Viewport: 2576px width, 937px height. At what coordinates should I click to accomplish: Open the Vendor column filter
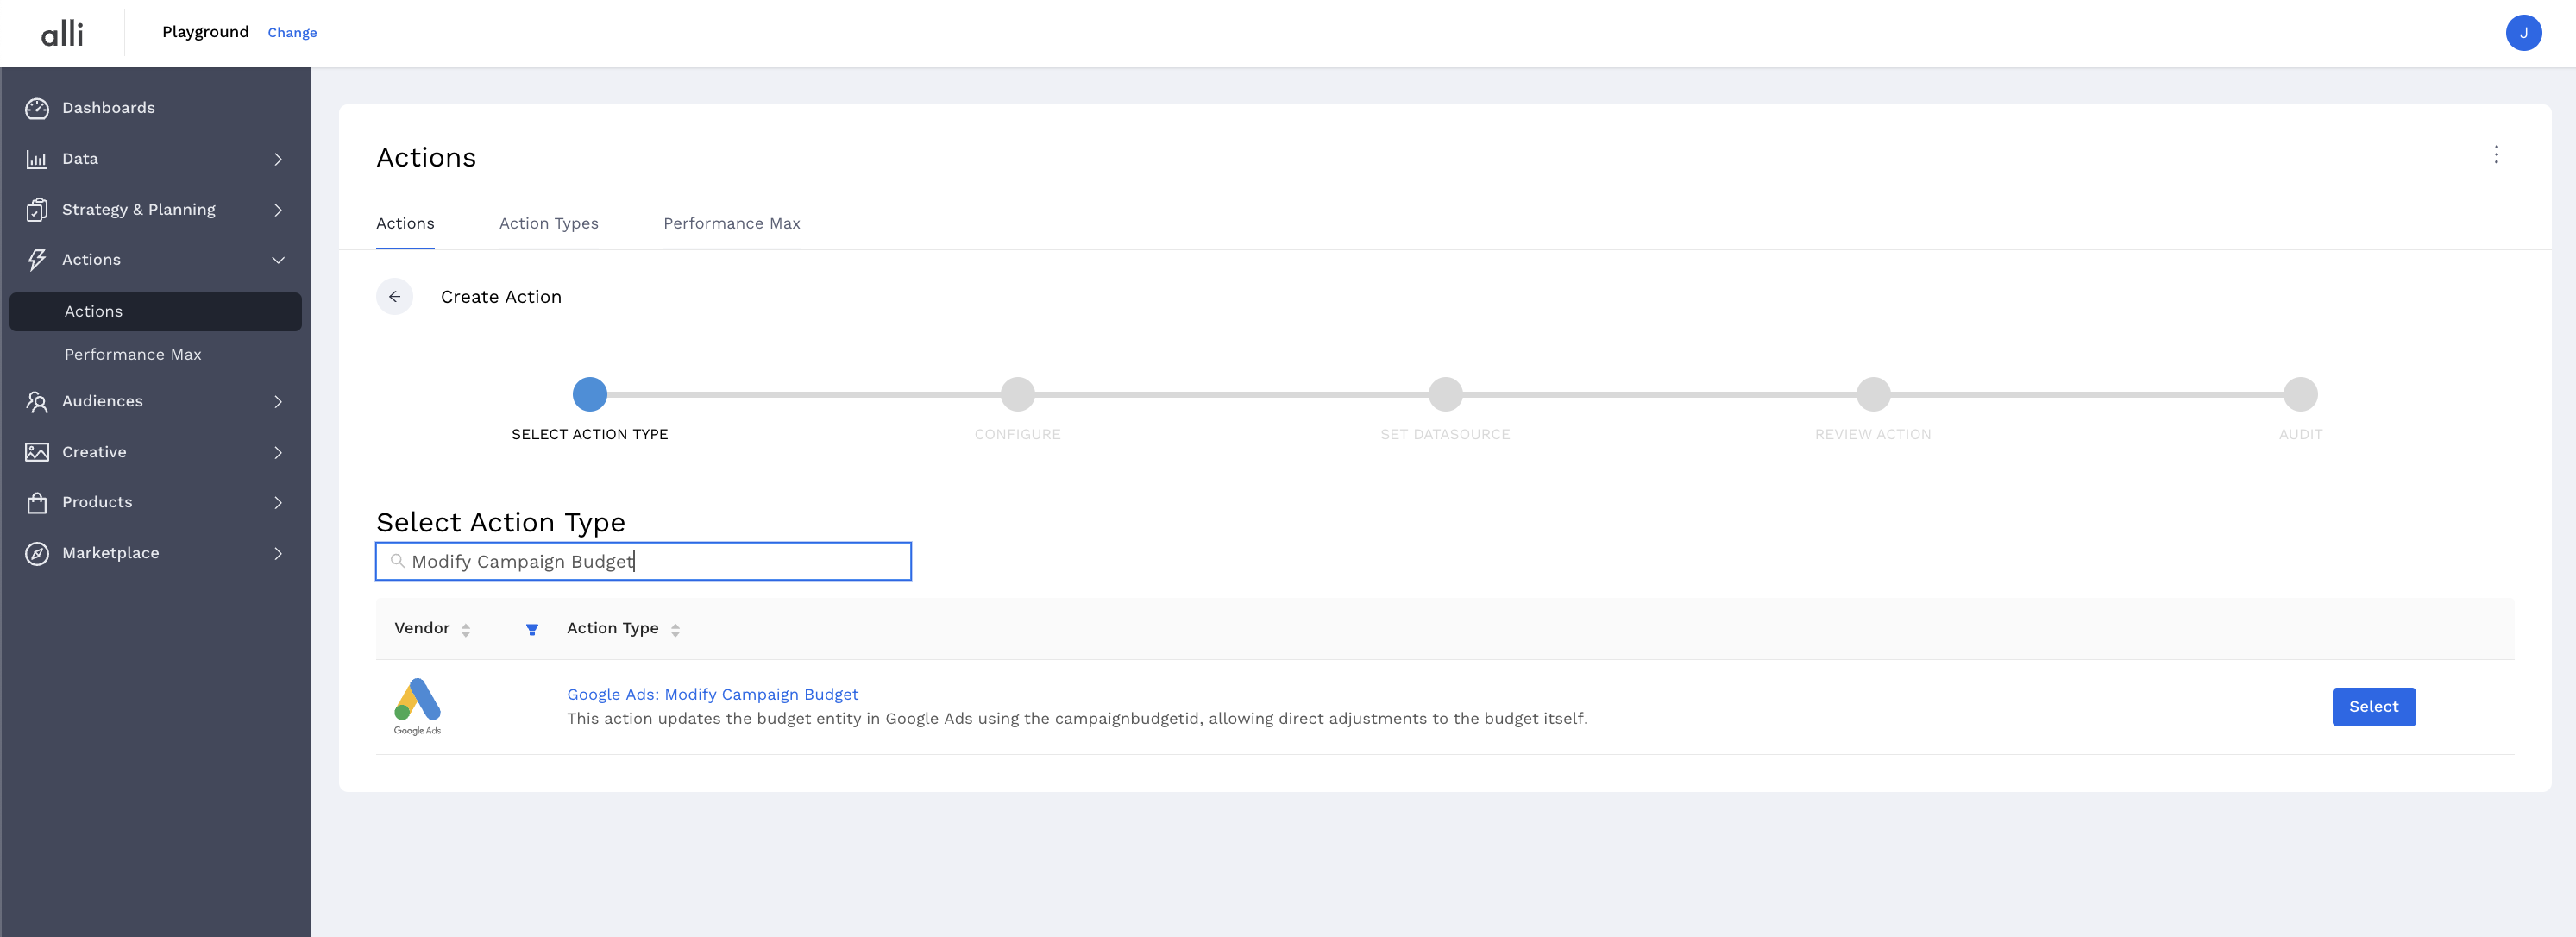(532, 629)
